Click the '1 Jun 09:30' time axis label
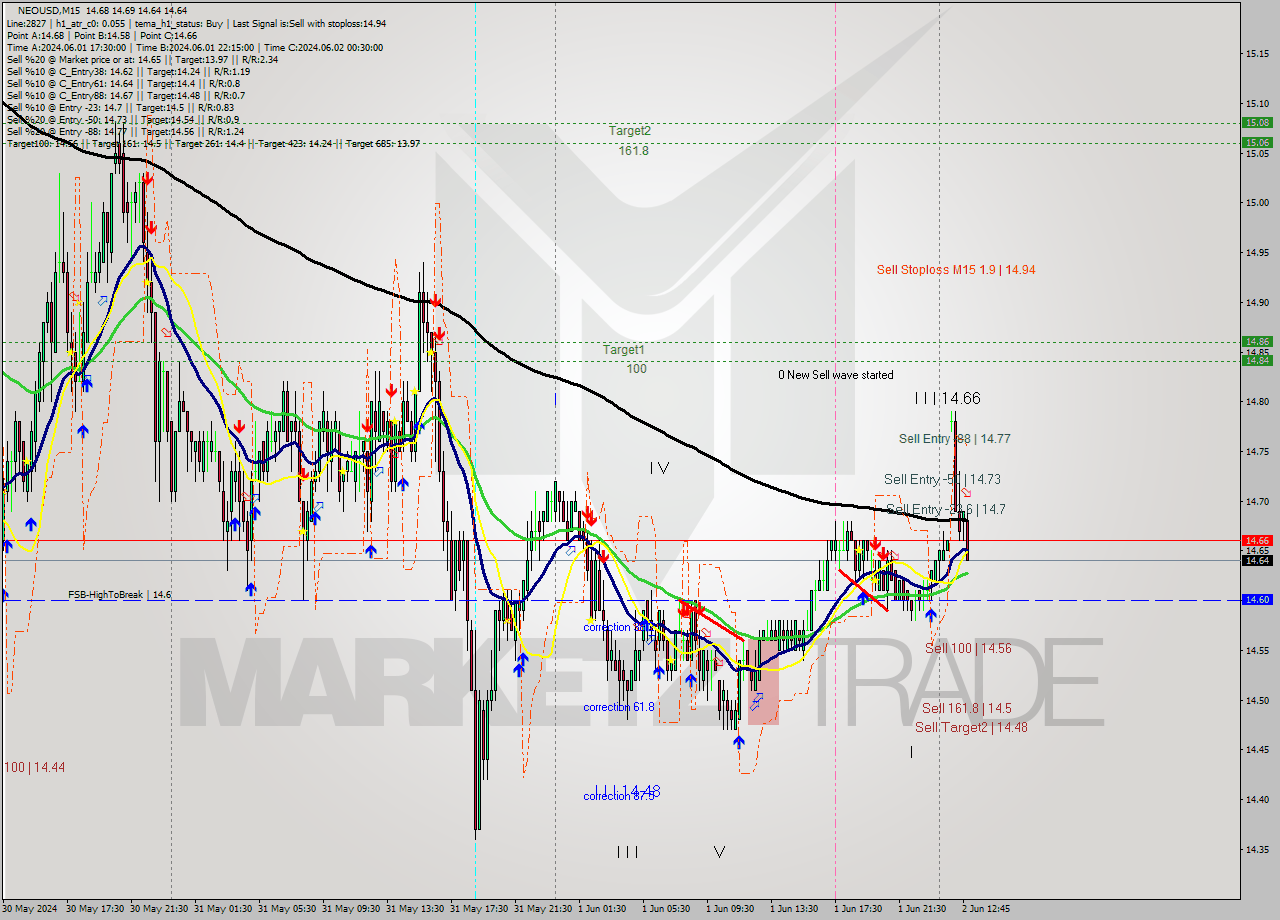Image resolution: width=1280 pixels, height=920 pixels. tap(730, 909)
